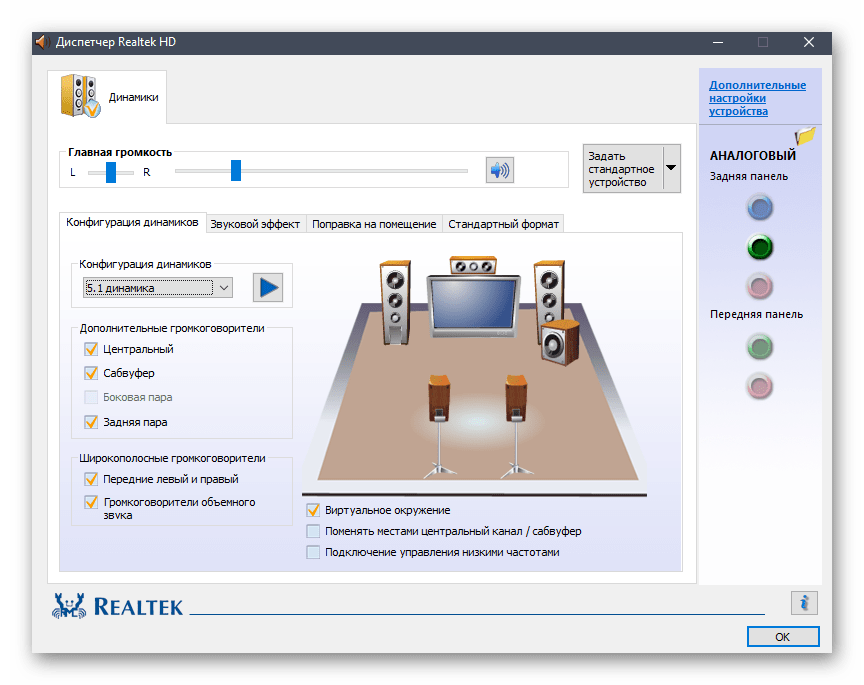
Task: Switch to the Звуковой эффект tab
Action: pos(255,225)
